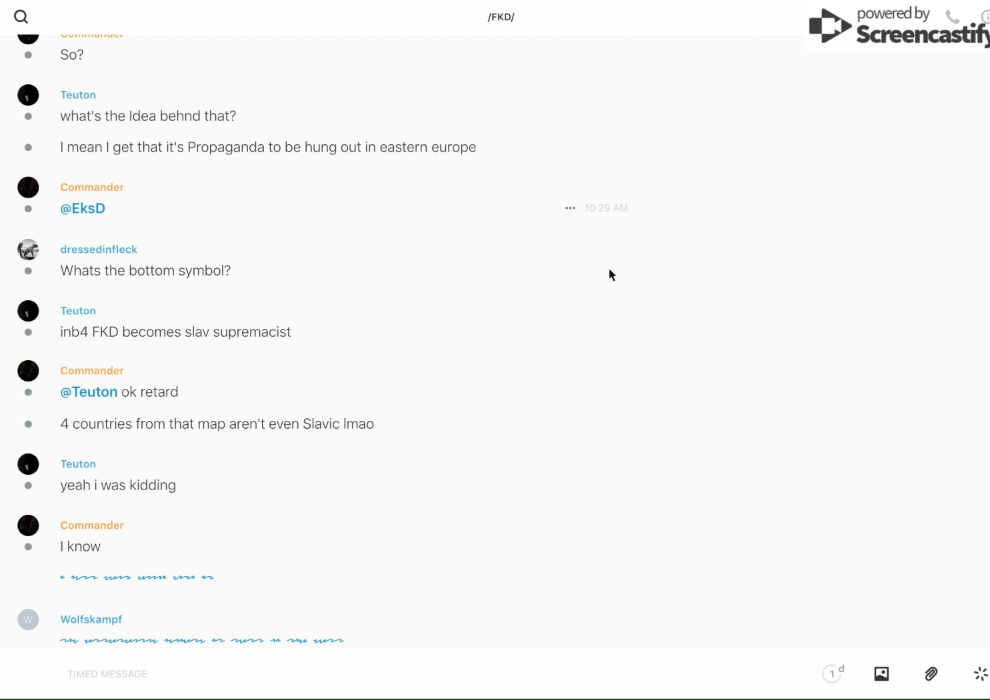
Task: Click dressedinfleck's profile avatar
Action: (28, 249)
